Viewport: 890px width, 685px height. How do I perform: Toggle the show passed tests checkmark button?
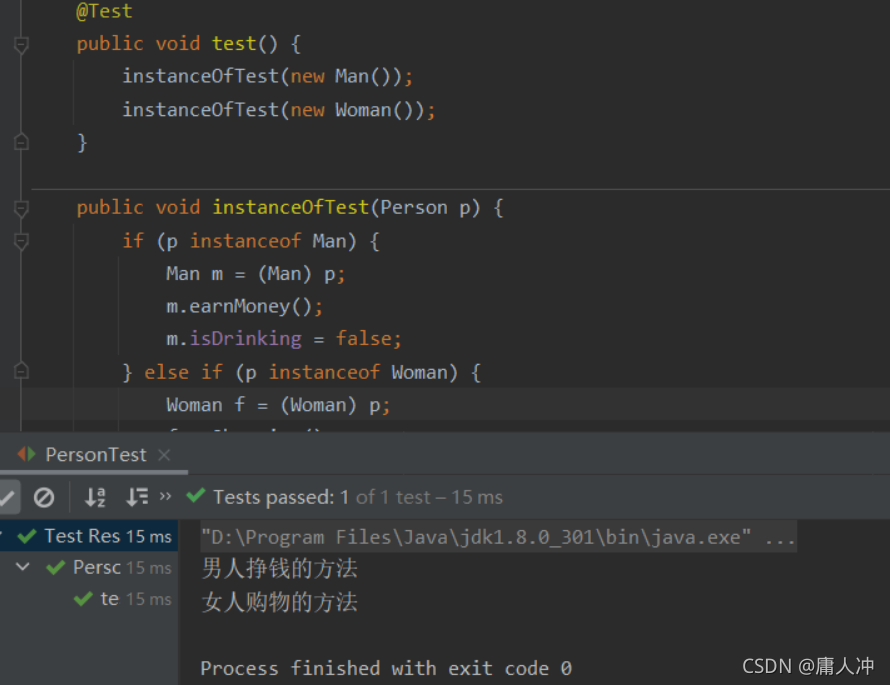pos(8,497)
